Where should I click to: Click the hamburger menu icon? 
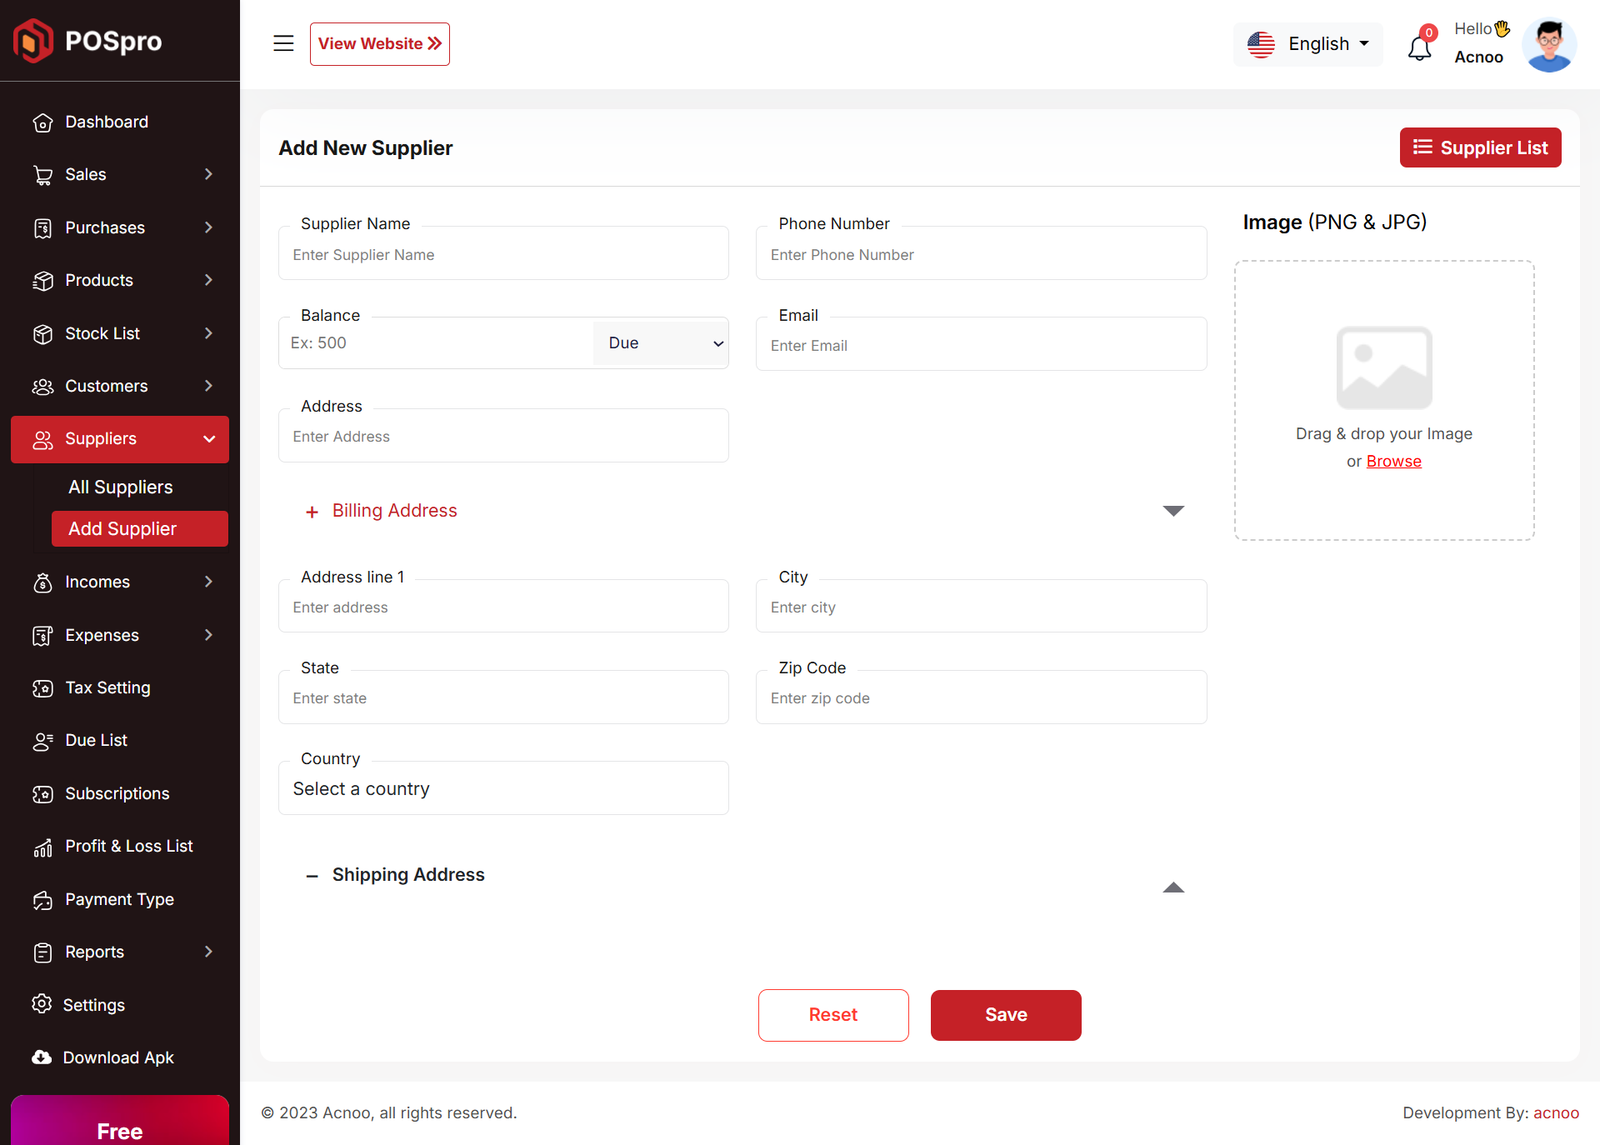283,44
